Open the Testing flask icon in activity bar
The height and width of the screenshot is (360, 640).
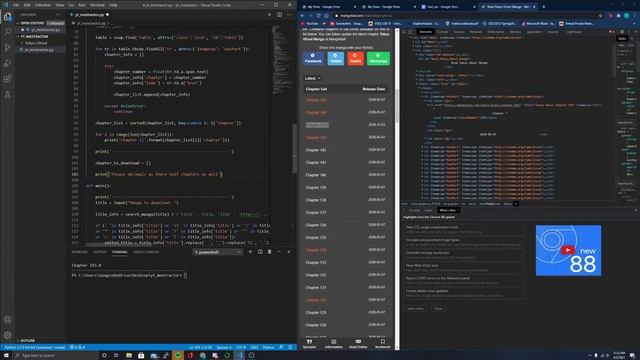click(7, 95)
